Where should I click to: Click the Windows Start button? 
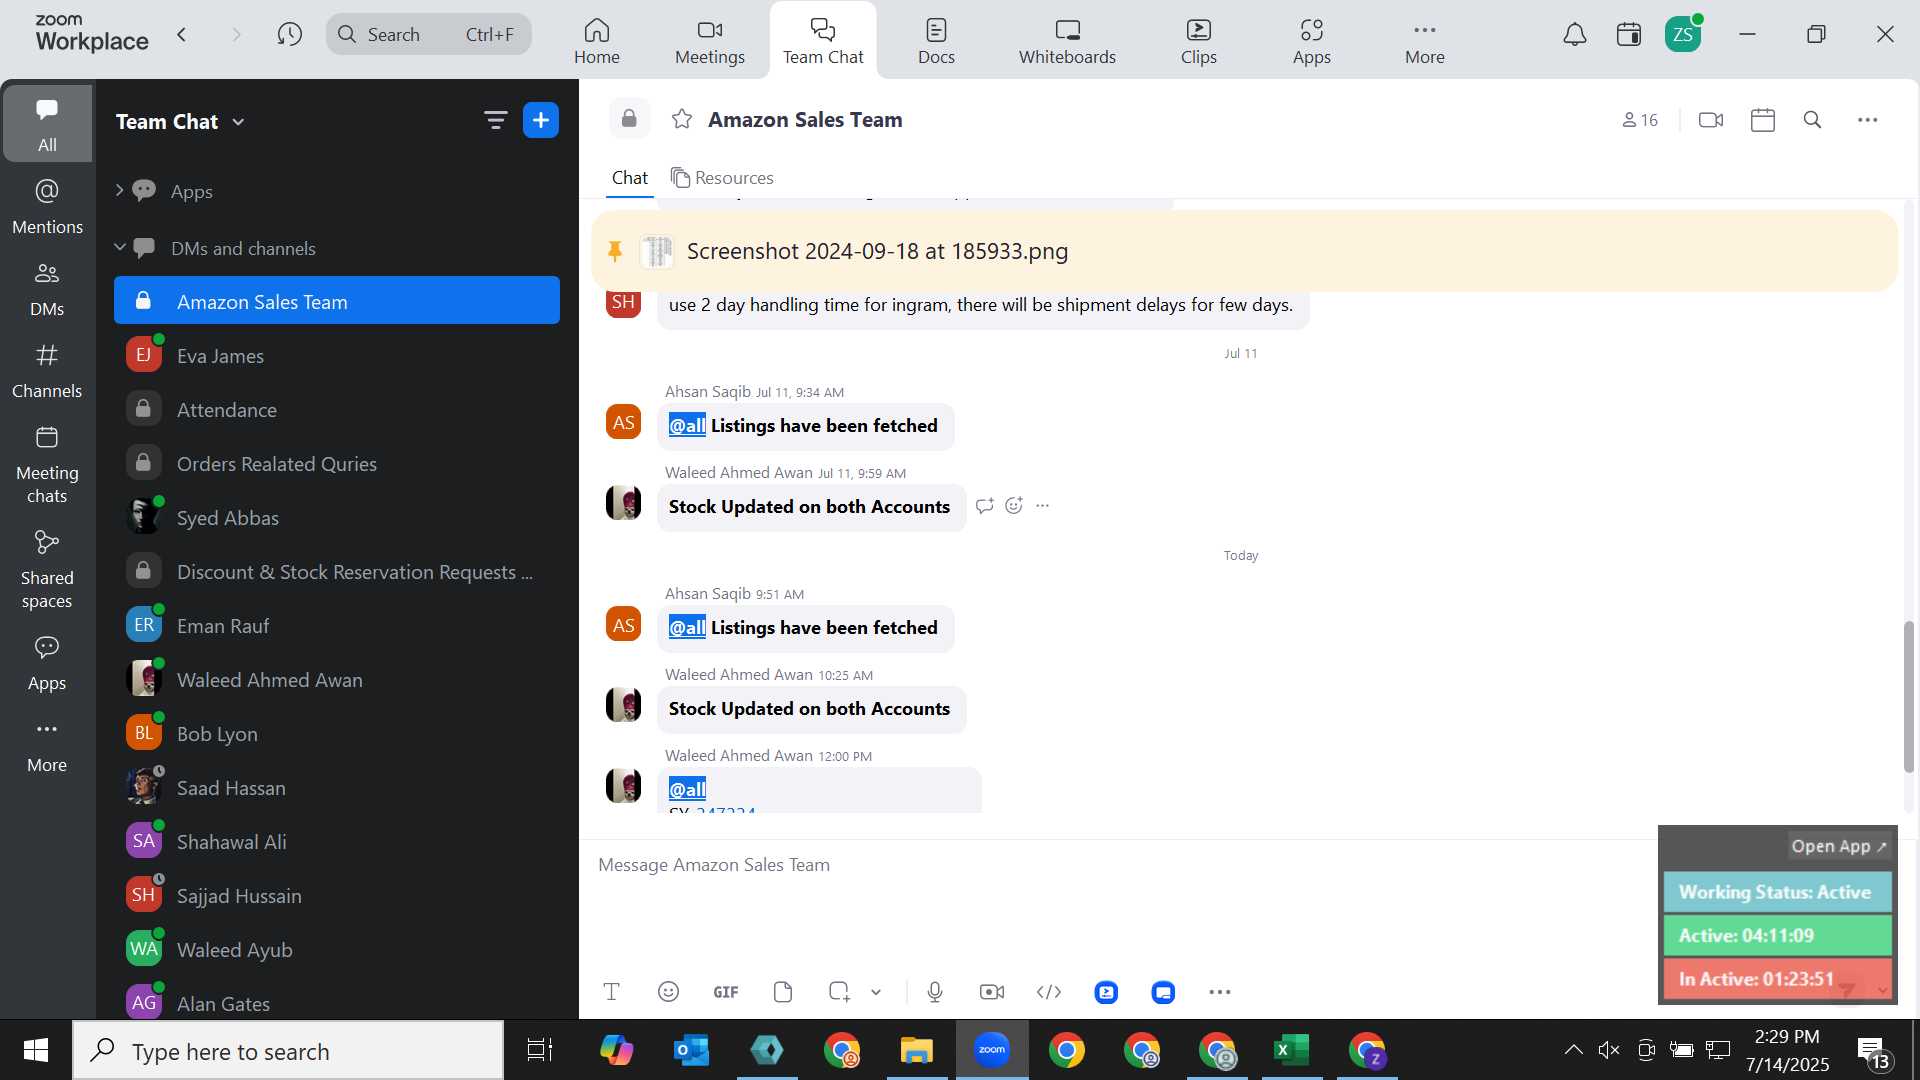click(36, 1051)
